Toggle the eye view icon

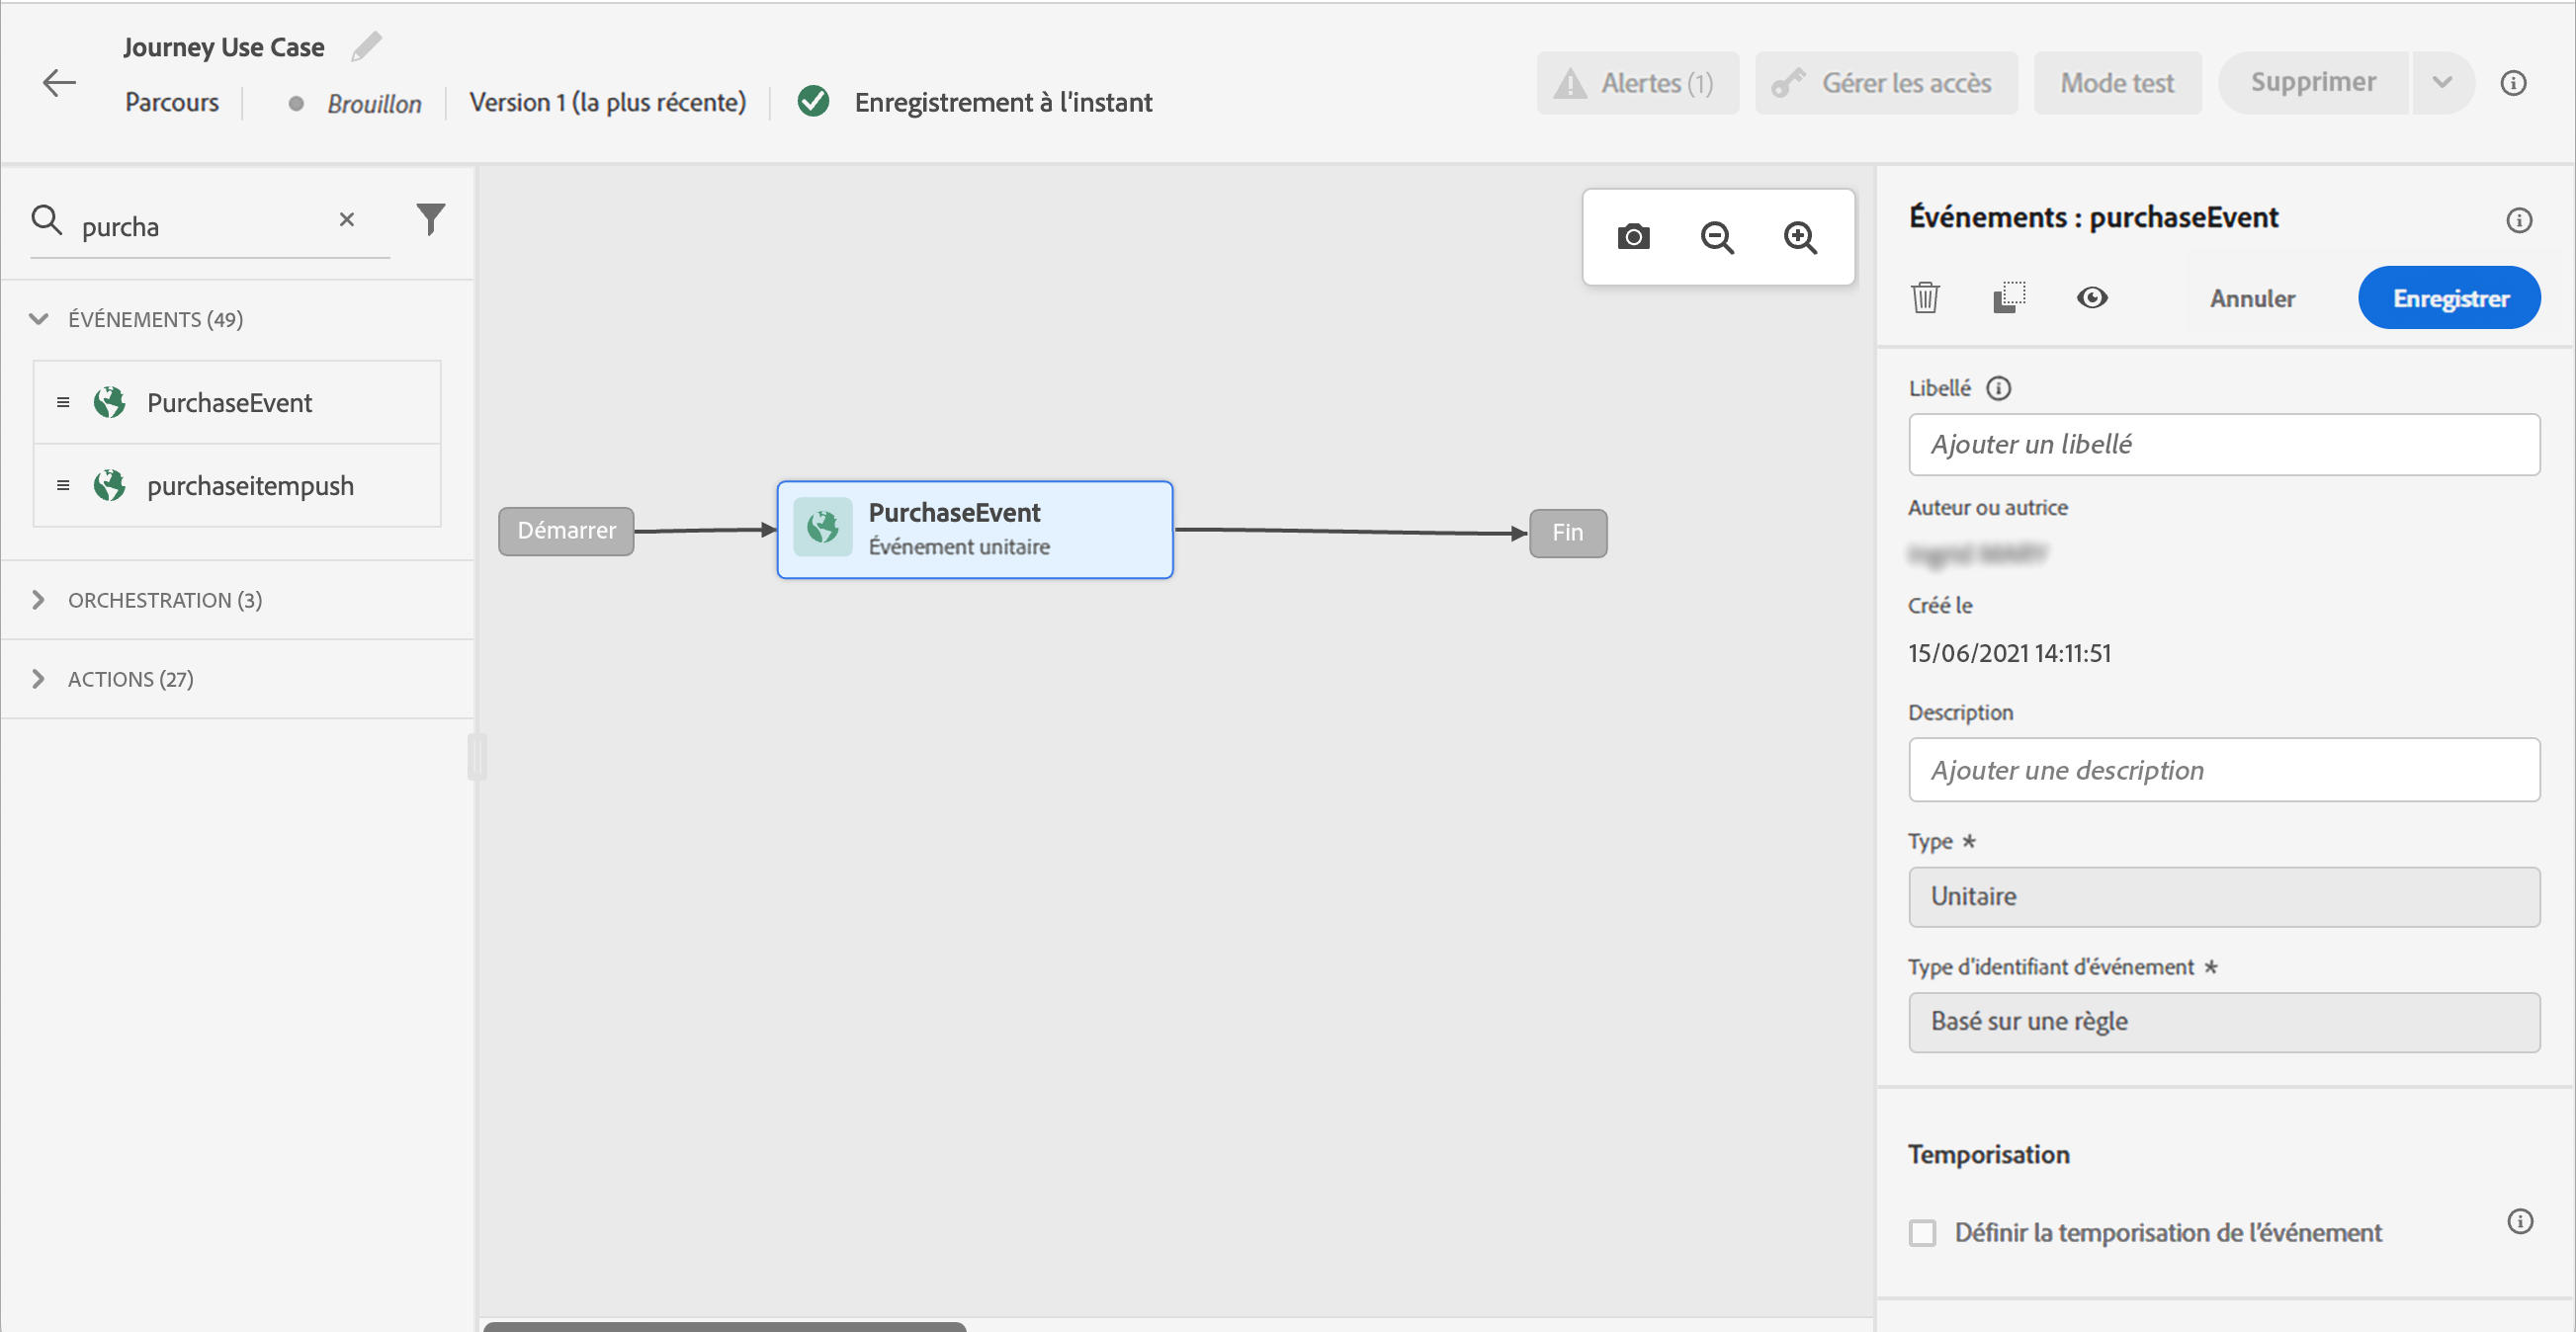[x=2092, y=298]
